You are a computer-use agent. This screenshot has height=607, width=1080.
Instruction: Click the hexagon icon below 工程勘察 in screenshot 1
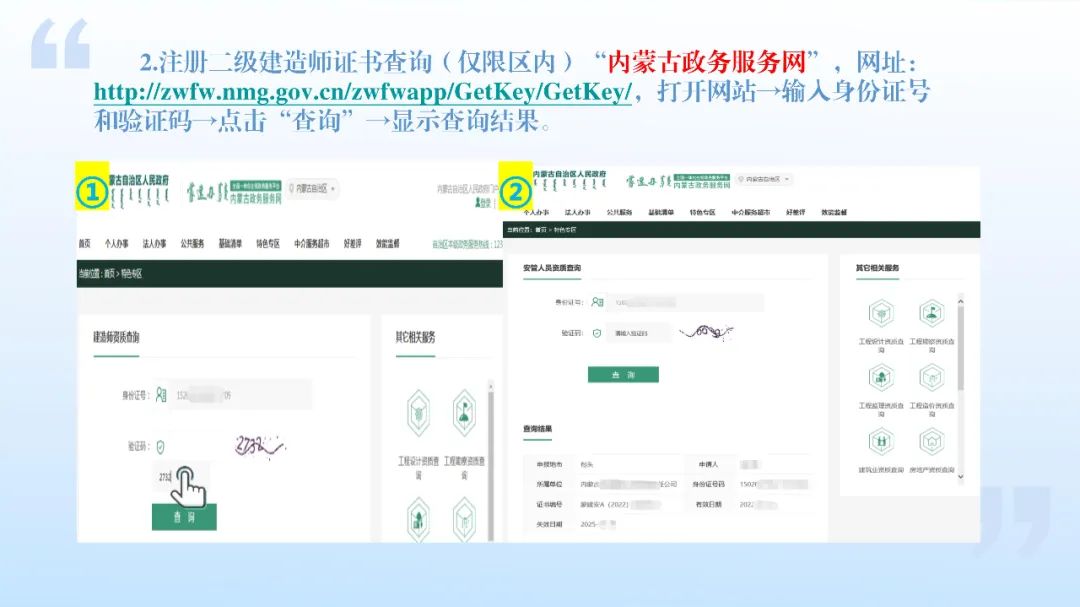click(x=464, y=519)
